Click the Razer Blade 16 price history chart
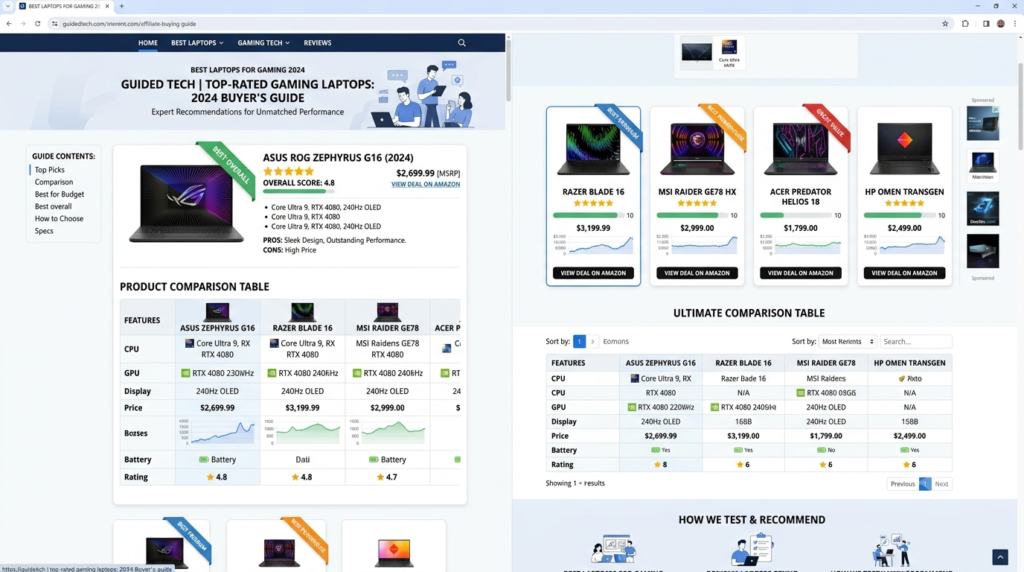 tap(593, 245)
